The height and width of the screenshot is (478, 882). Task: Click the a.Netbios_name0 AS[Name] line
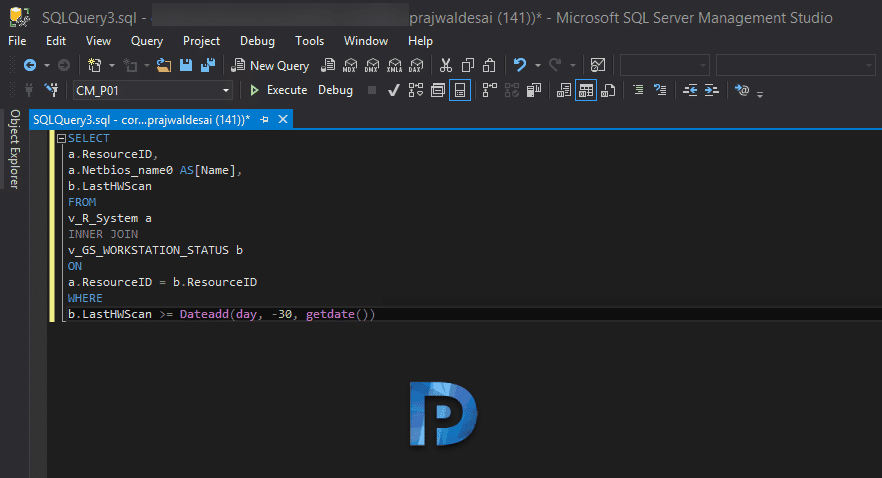155,170
